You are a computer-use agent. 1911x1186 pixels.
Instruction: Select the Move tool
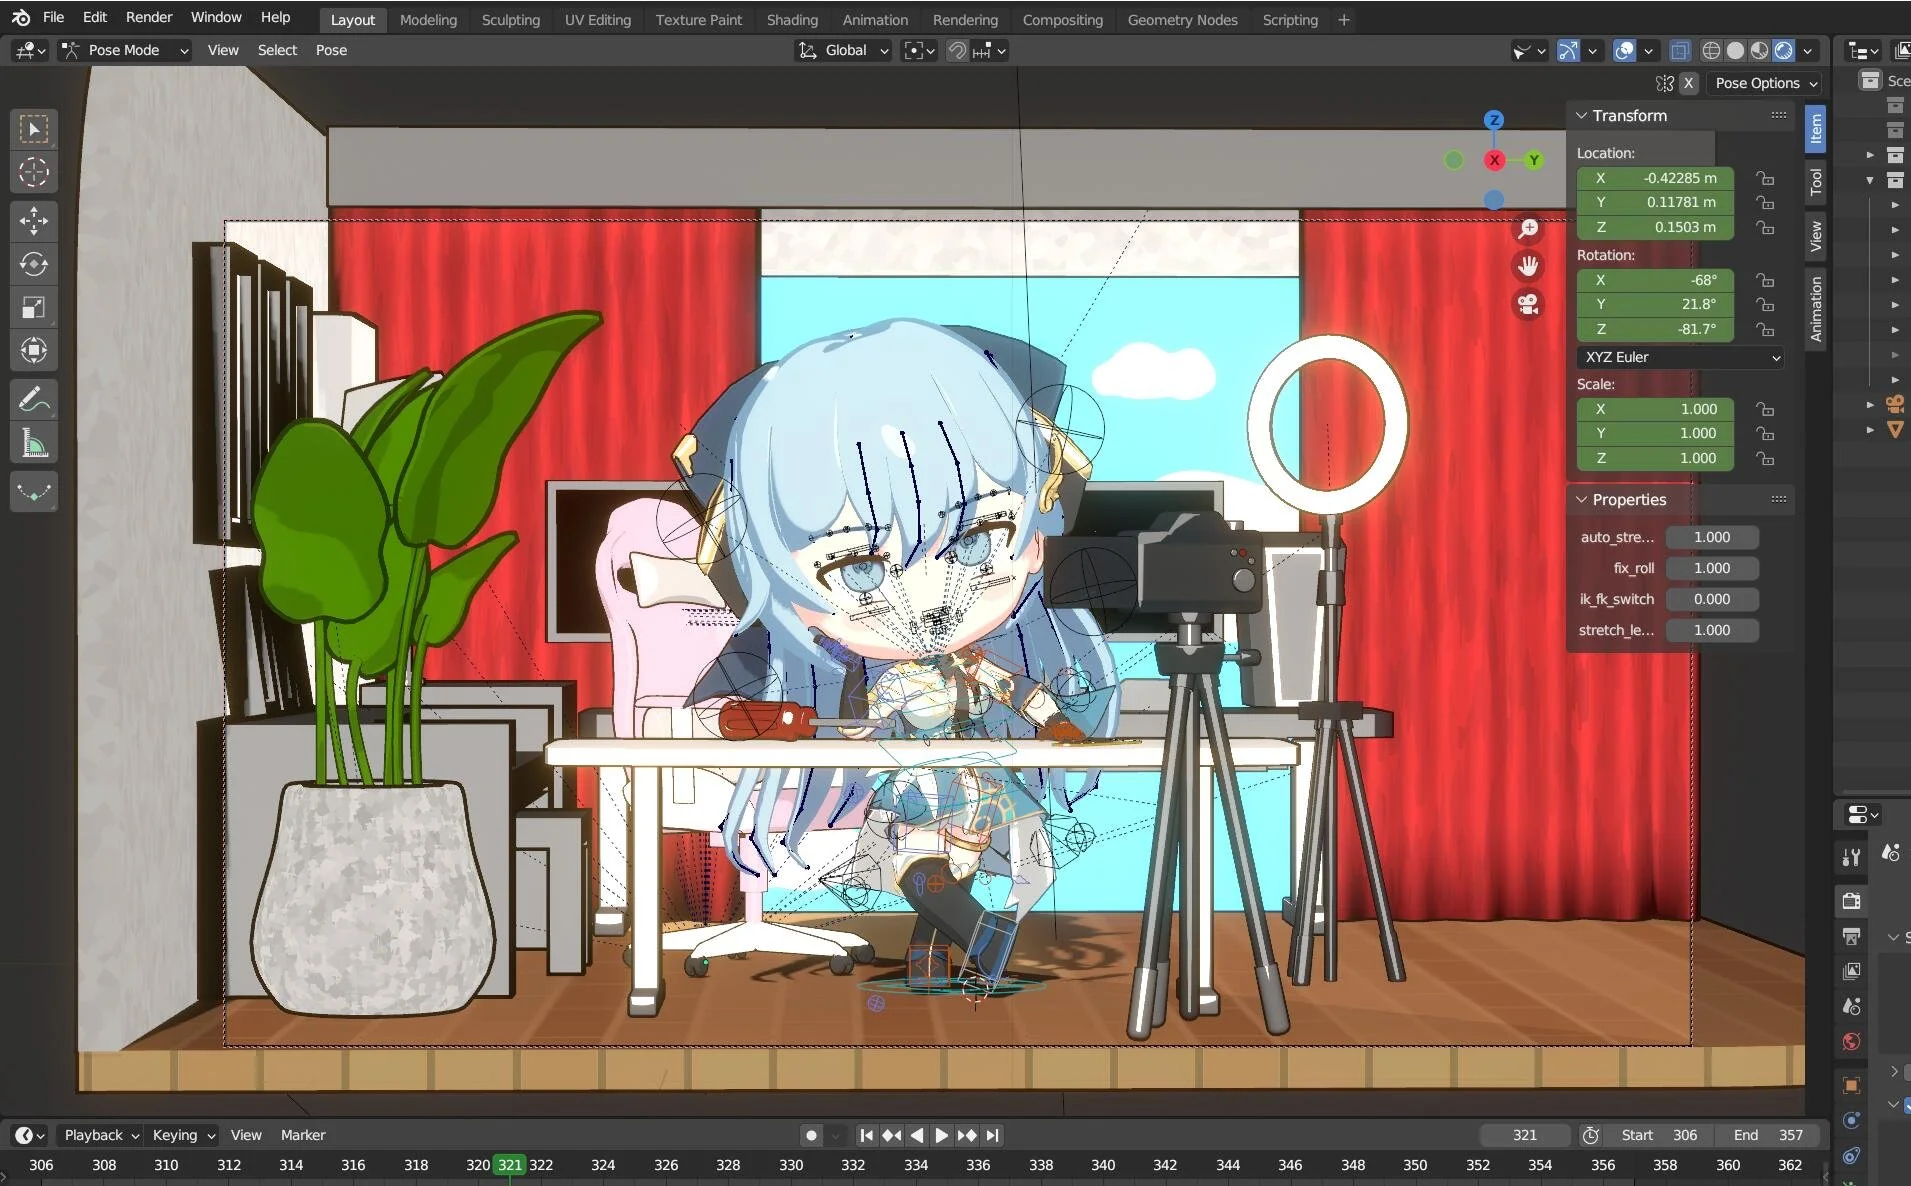click(34, 221)
